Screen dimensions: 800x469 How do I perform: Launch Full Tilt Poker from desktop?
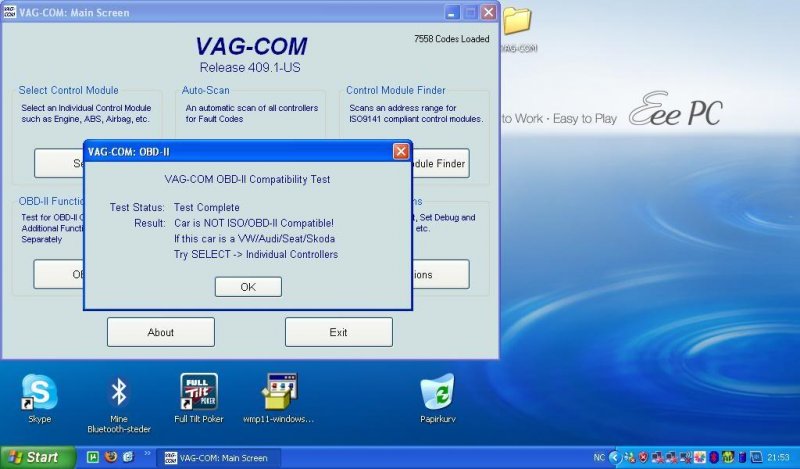click(x=198, y=392)
